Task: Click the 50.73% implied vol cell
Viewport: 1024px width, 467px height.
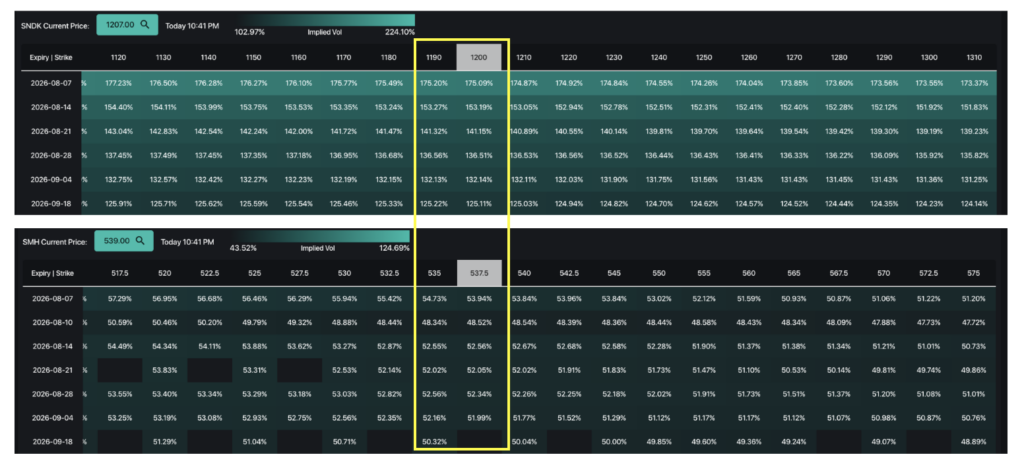Action: click(974, 346)
